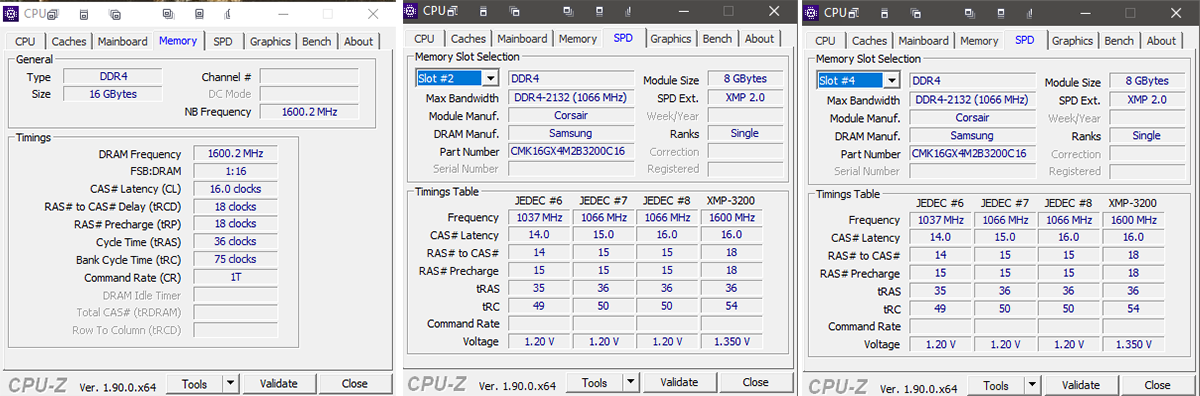Open the Graphics tab in the Memory window
Viewport: 1200px width, 396px height.
click(270, 42)
